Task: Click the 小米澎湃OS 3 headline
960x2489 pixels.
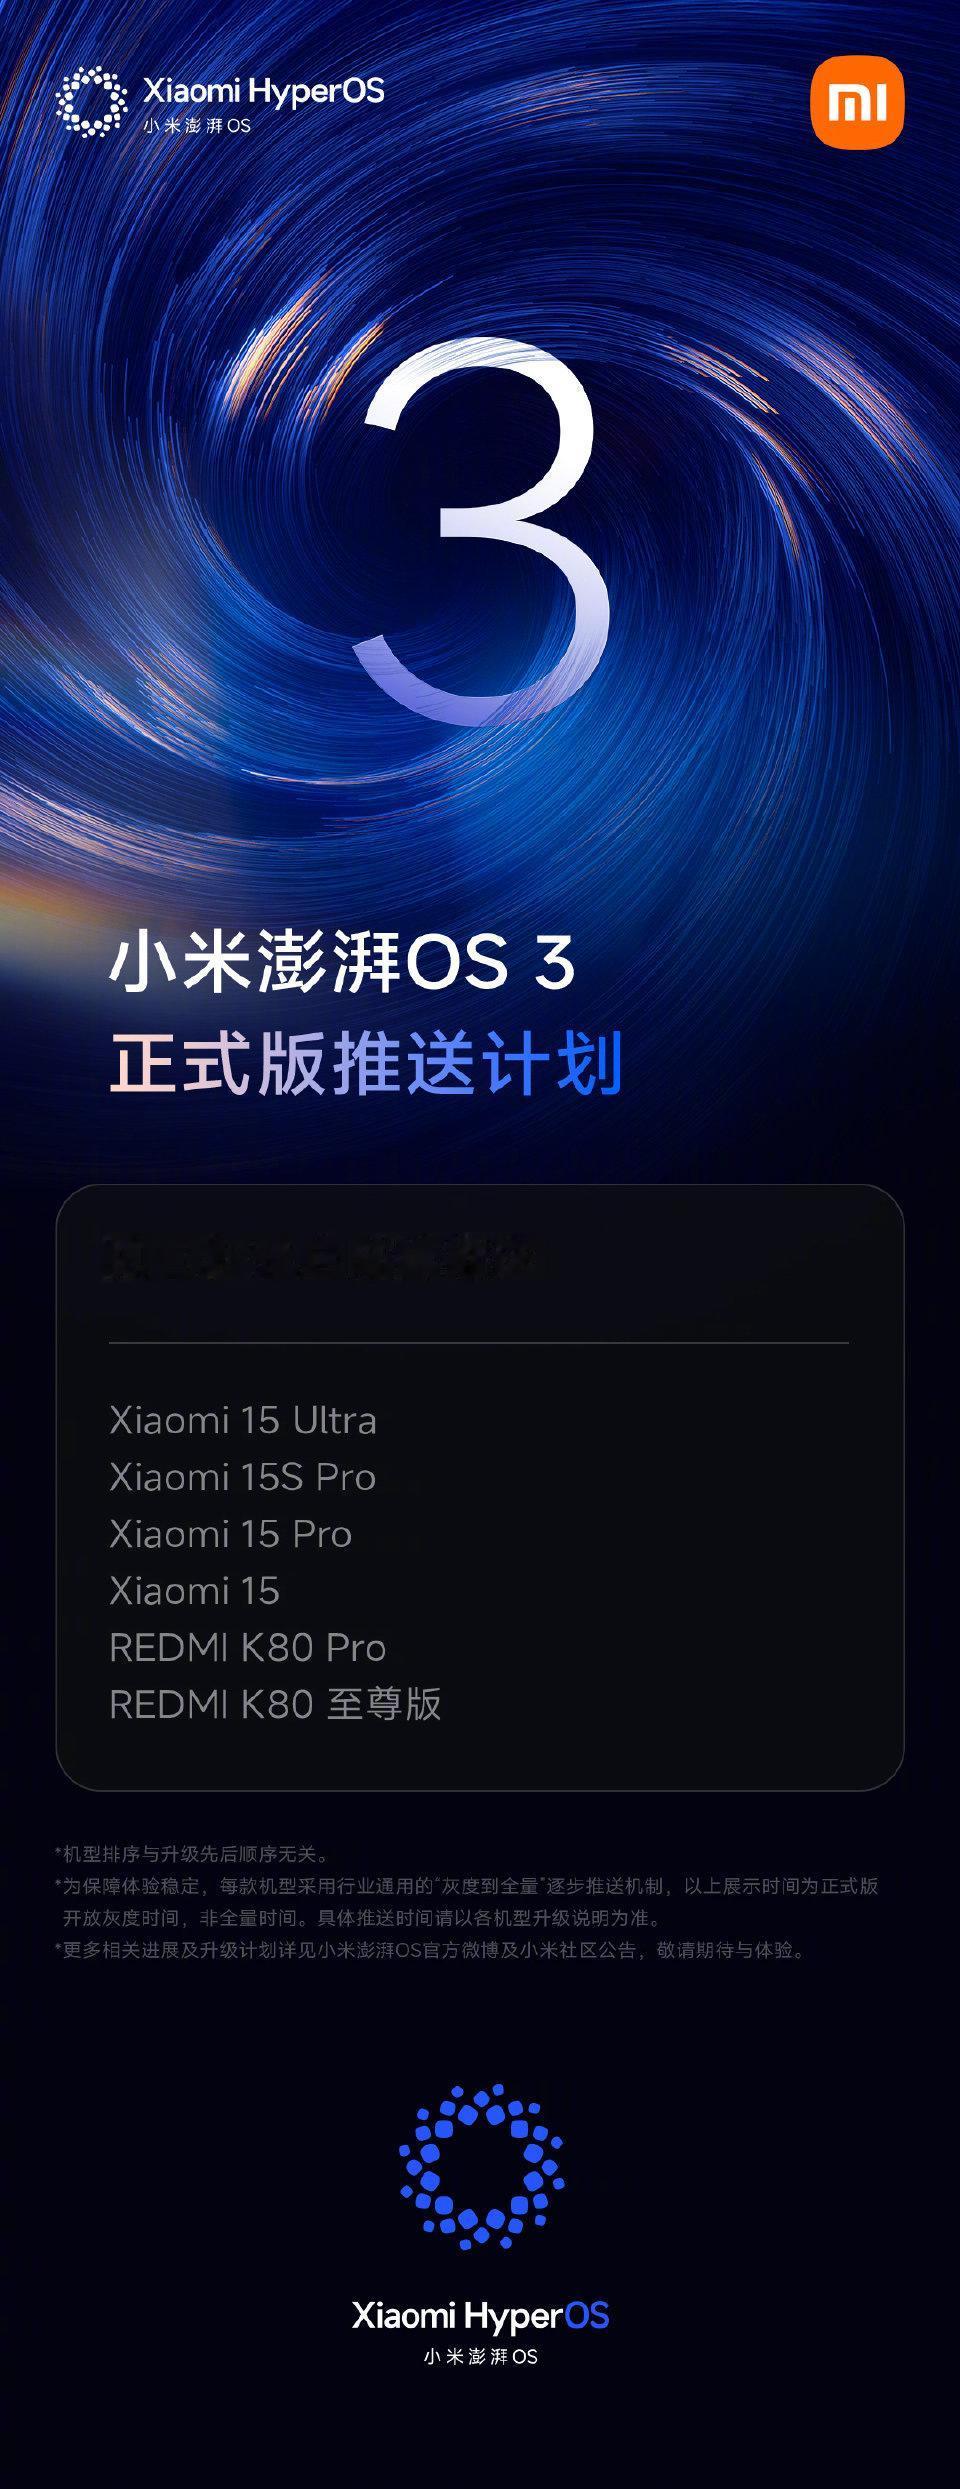Action: [342, 962]
